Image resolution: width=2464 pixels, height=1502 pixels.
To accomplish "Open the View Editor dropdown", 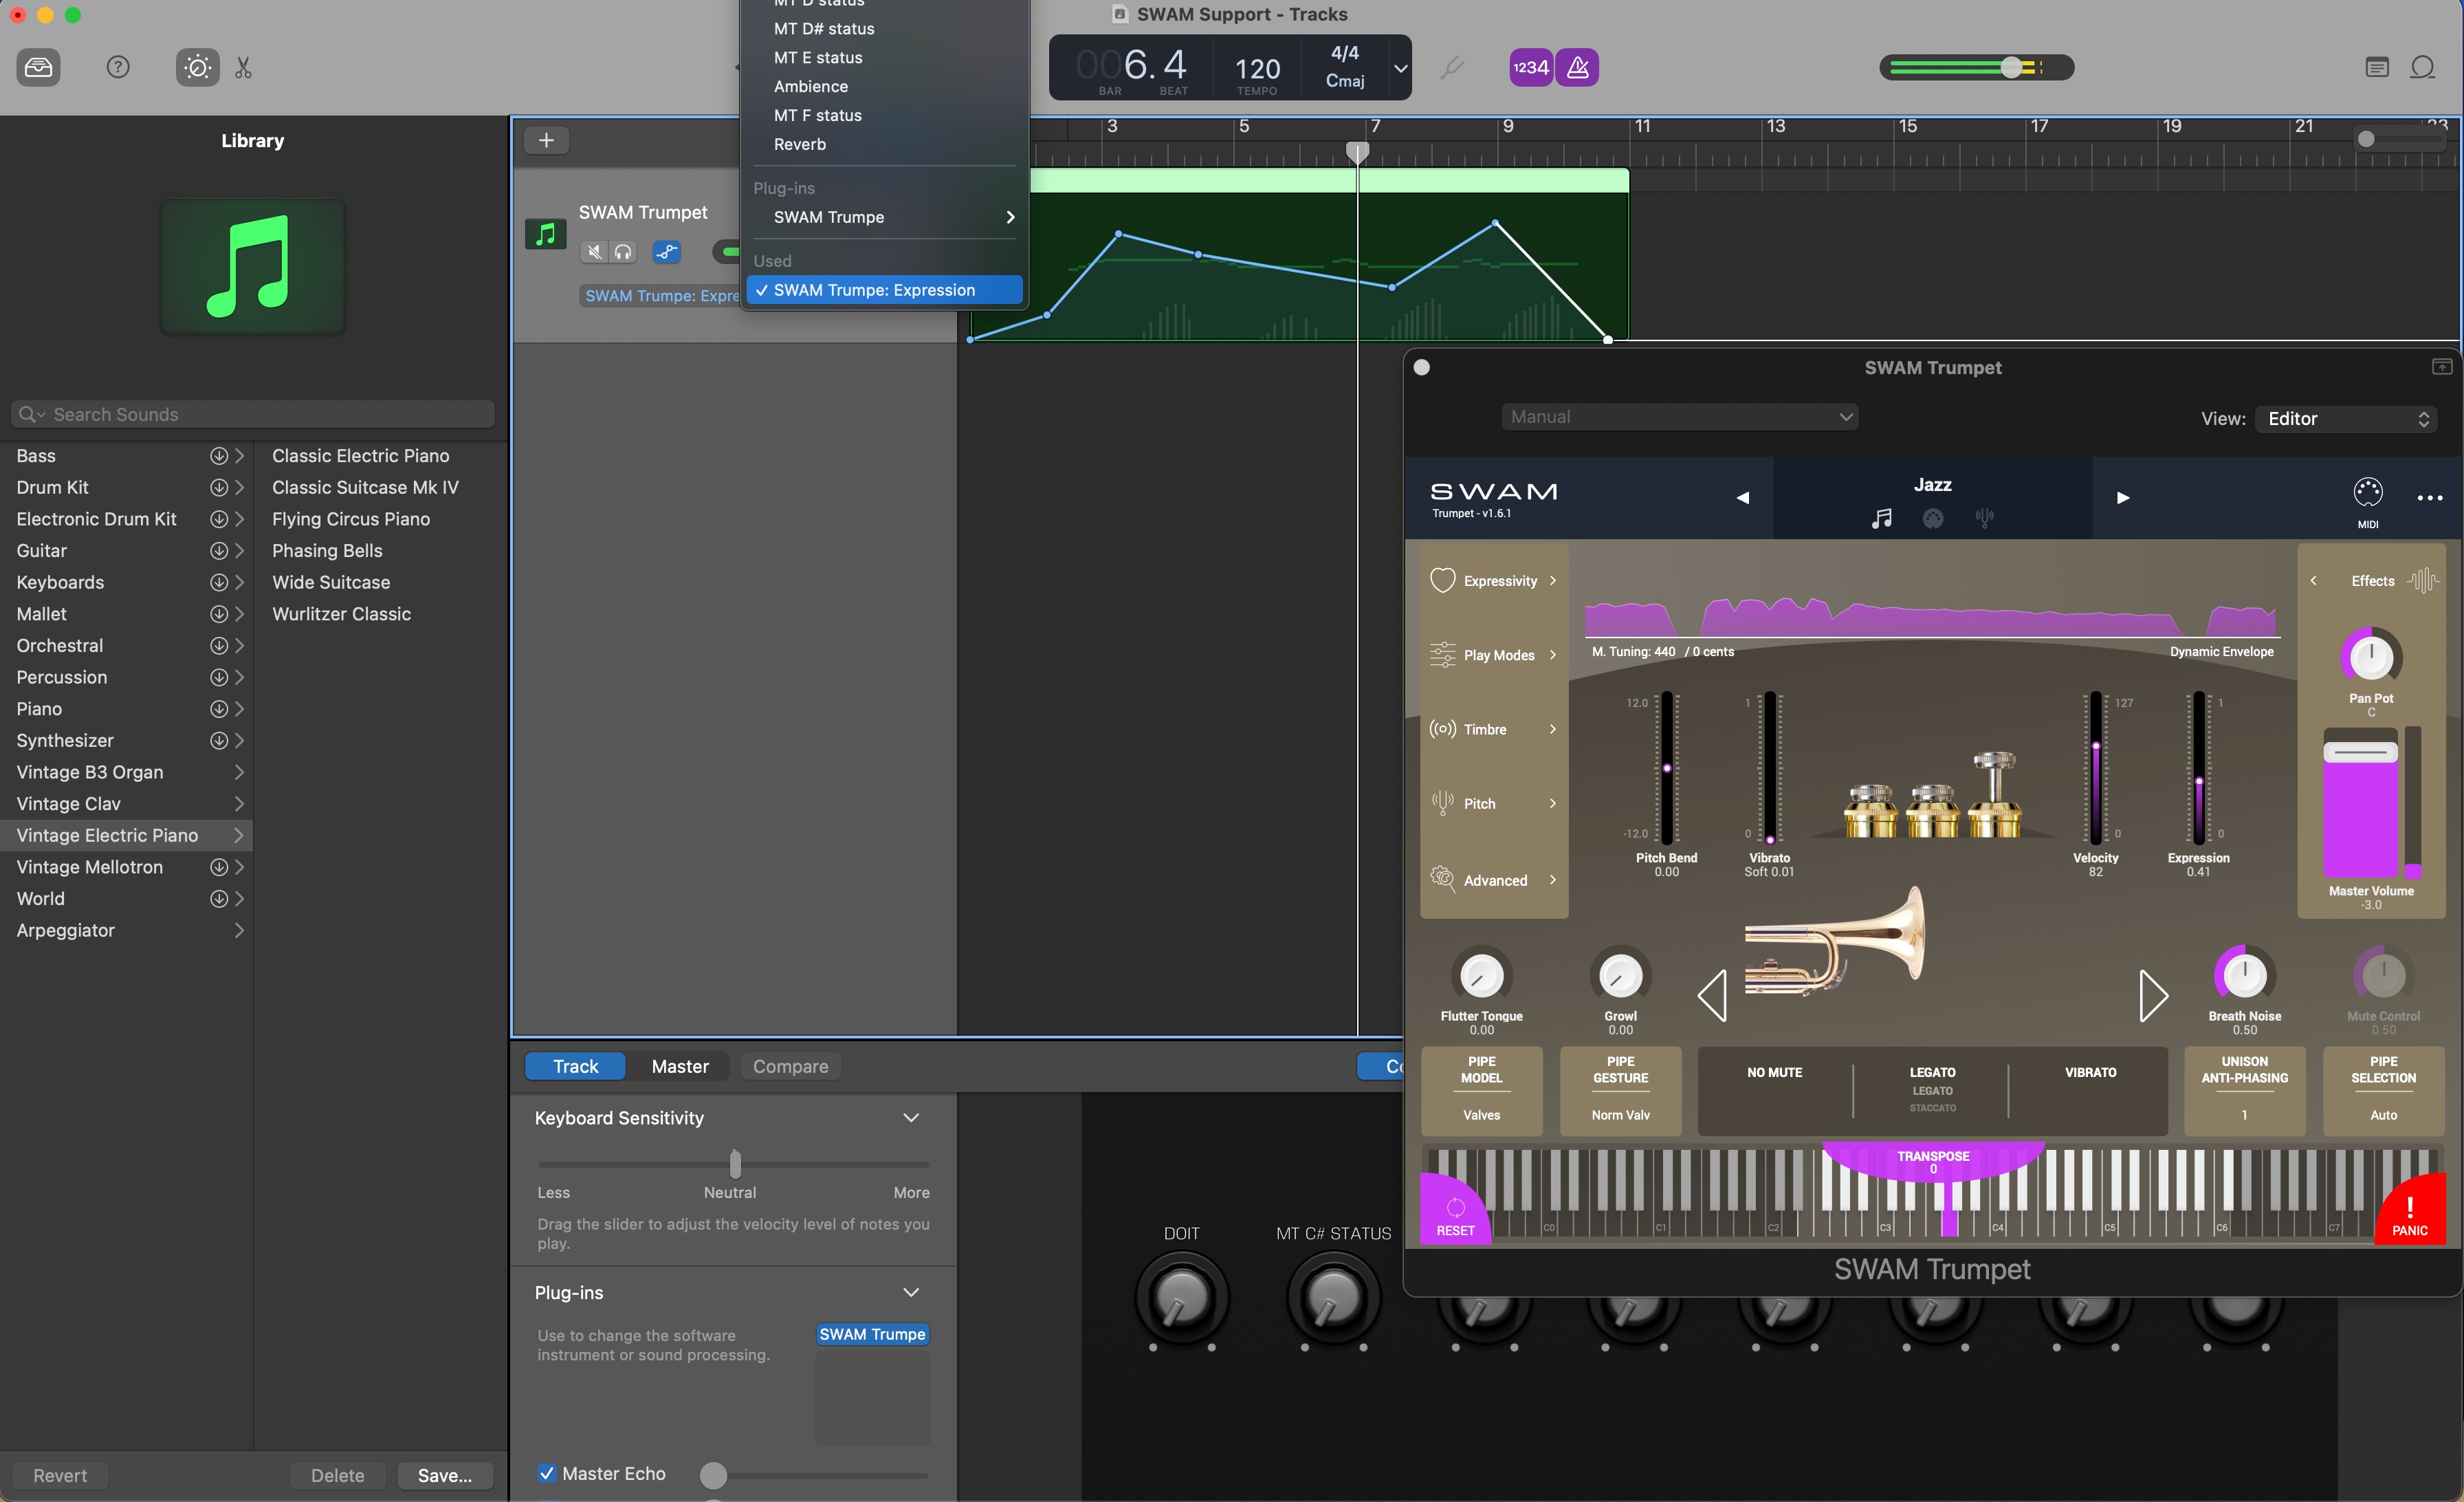I will click(x=2346, y=419).
